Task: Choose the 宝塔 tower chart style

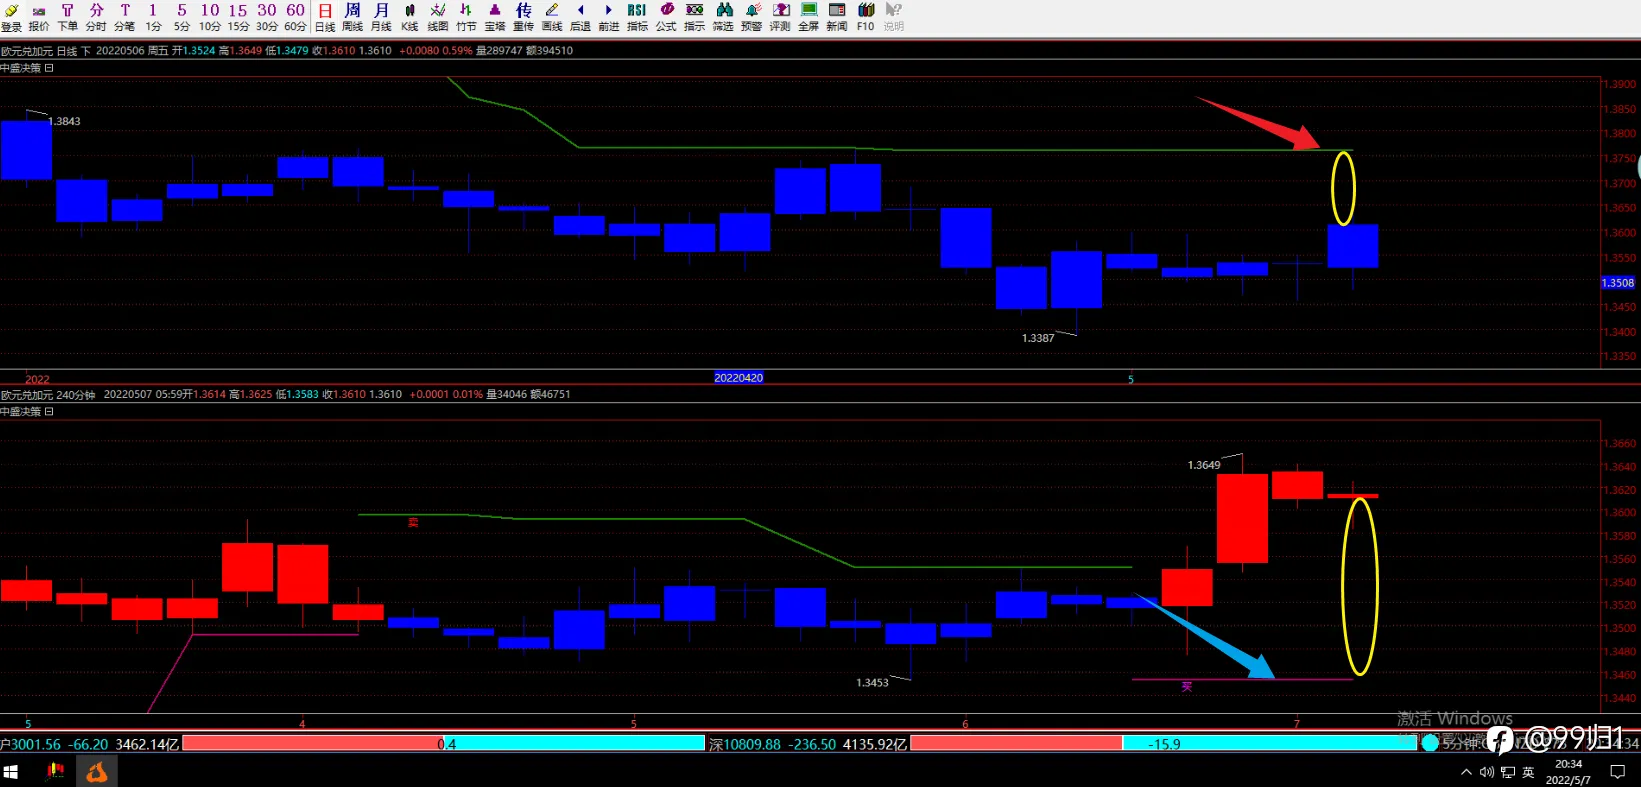Action: click(x=495, y=17)
